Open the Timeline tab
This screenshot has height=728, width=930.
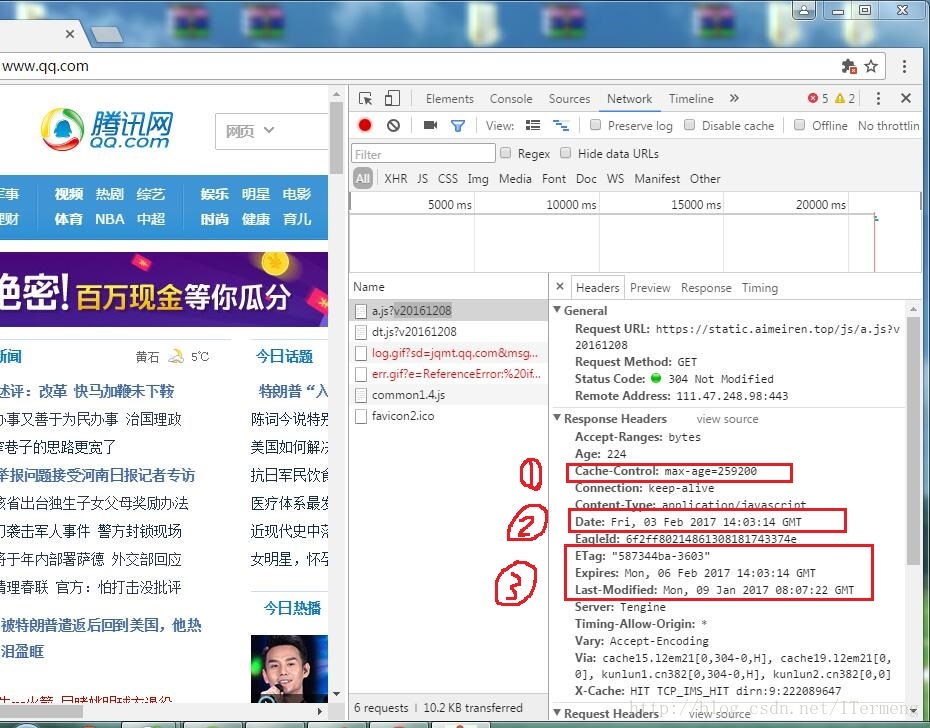(691, 98)
